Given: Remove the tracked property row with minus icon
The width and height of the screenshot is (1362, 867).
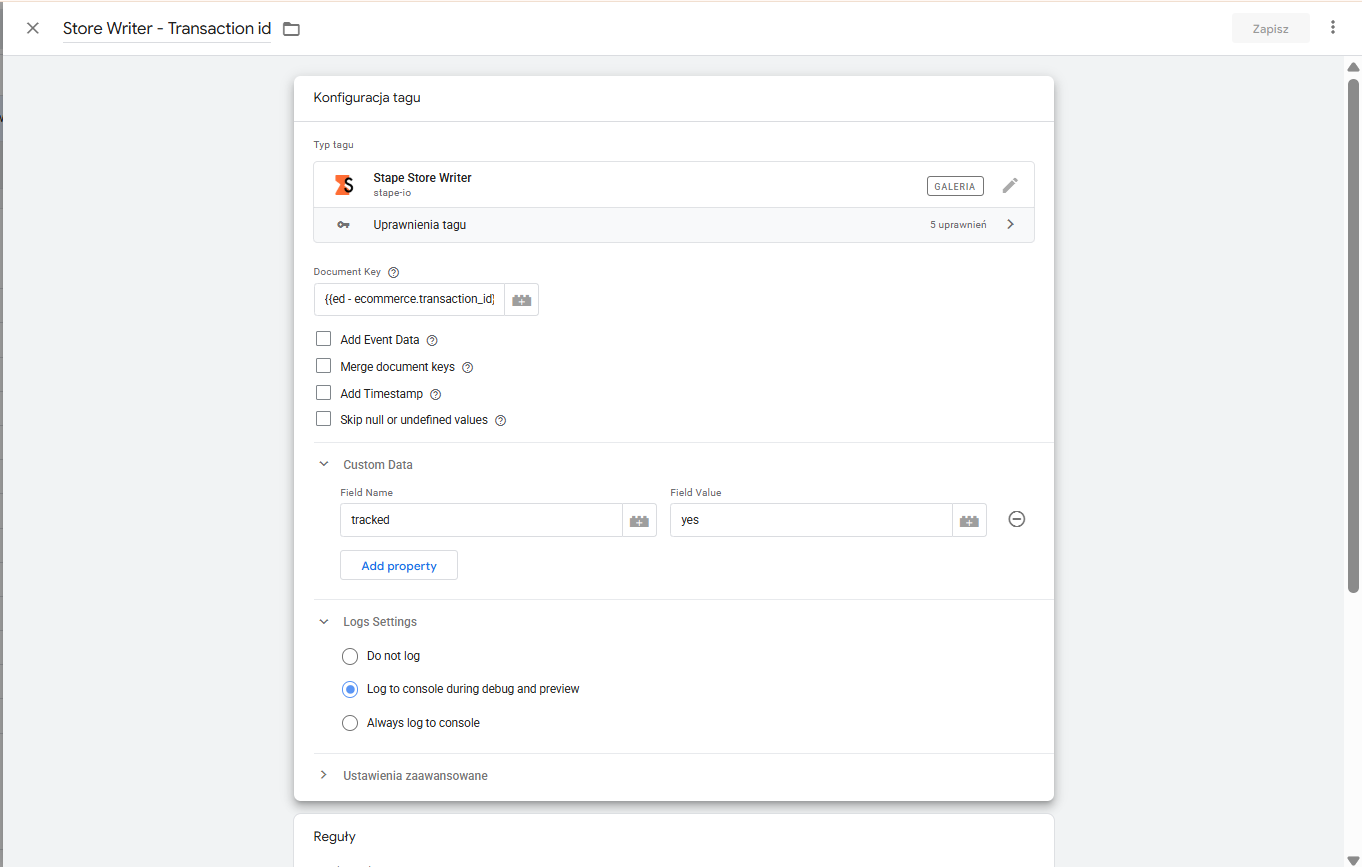Looking at the screenshot, I should point(1017,519).
